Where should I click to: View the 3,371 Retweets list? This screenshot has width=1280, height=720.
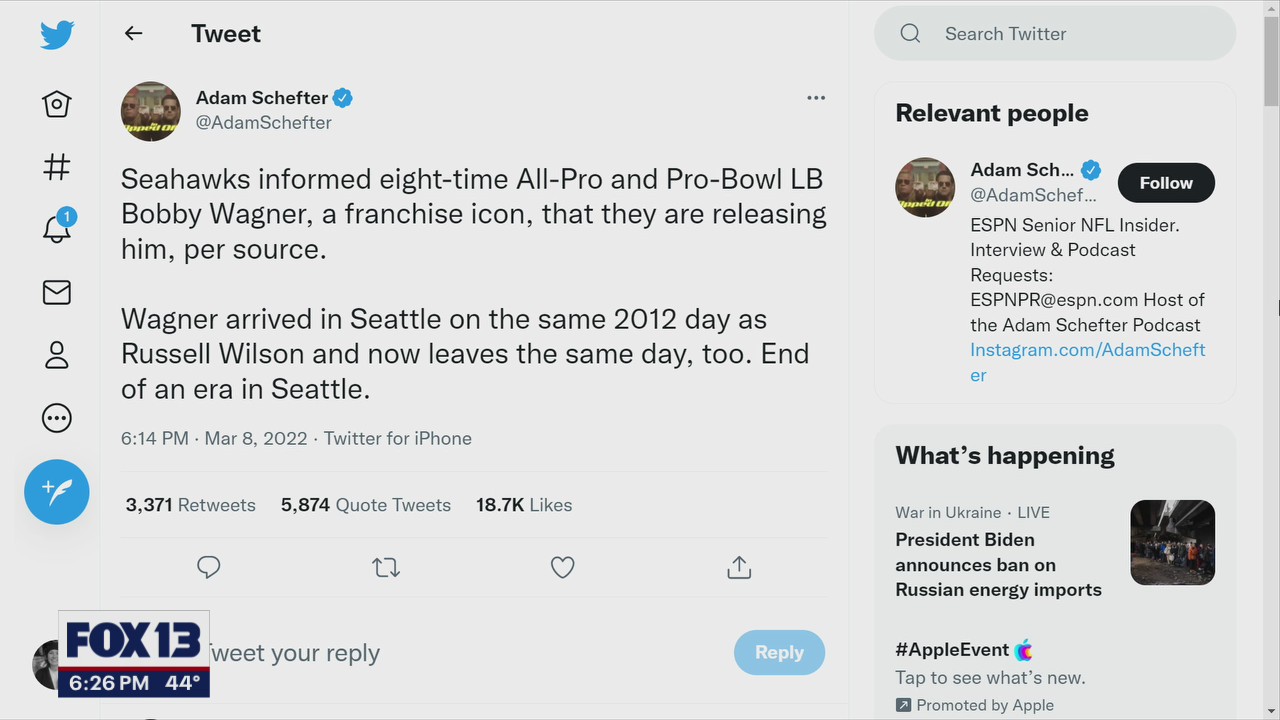click(x=190, y=505)
